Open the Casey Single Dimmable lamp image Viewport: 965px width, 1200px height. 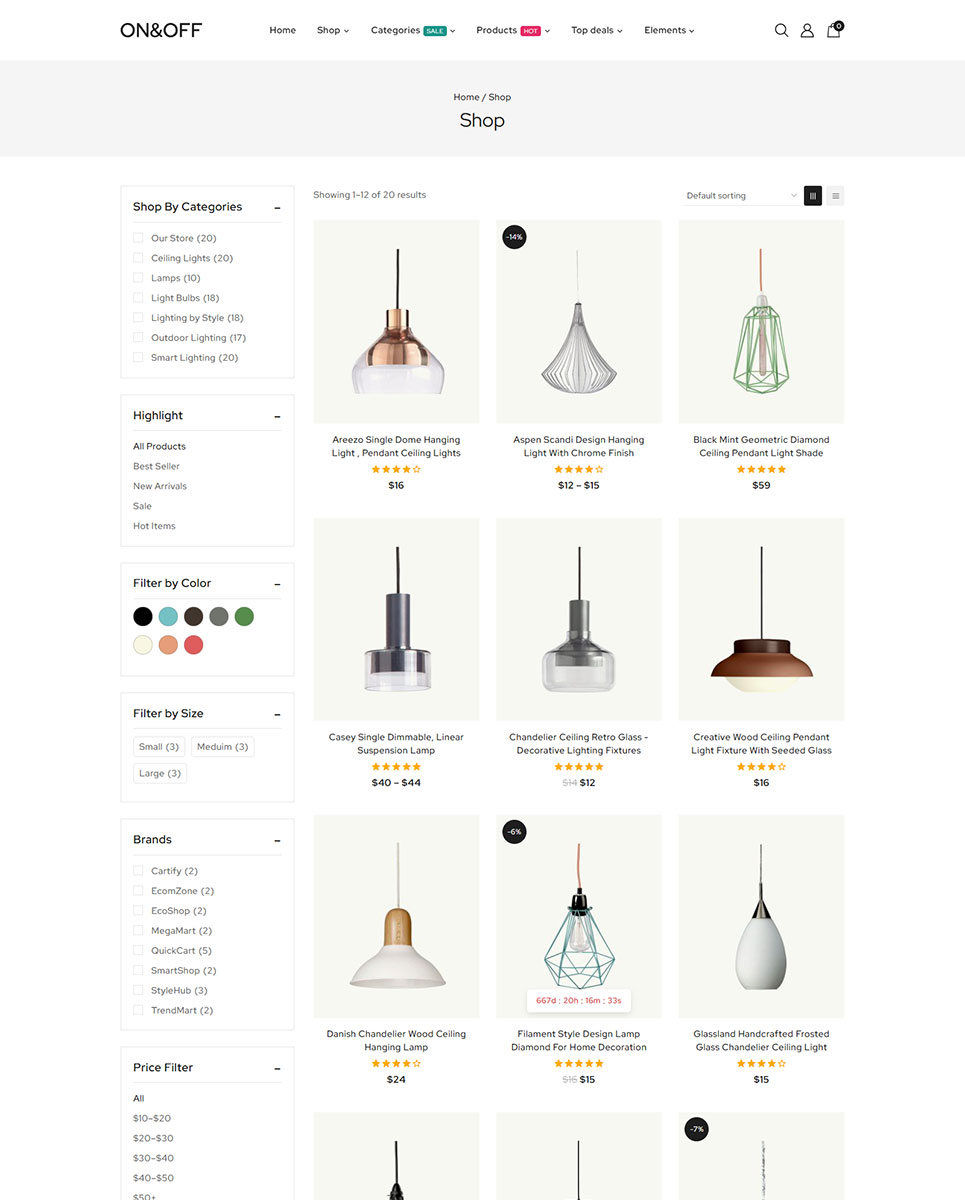[396, 619]
